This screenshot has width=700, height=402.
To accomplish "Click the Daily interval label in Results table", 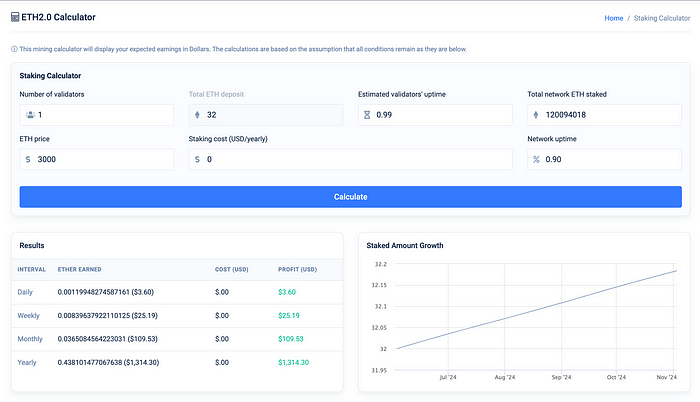I will tap(25, 291).
